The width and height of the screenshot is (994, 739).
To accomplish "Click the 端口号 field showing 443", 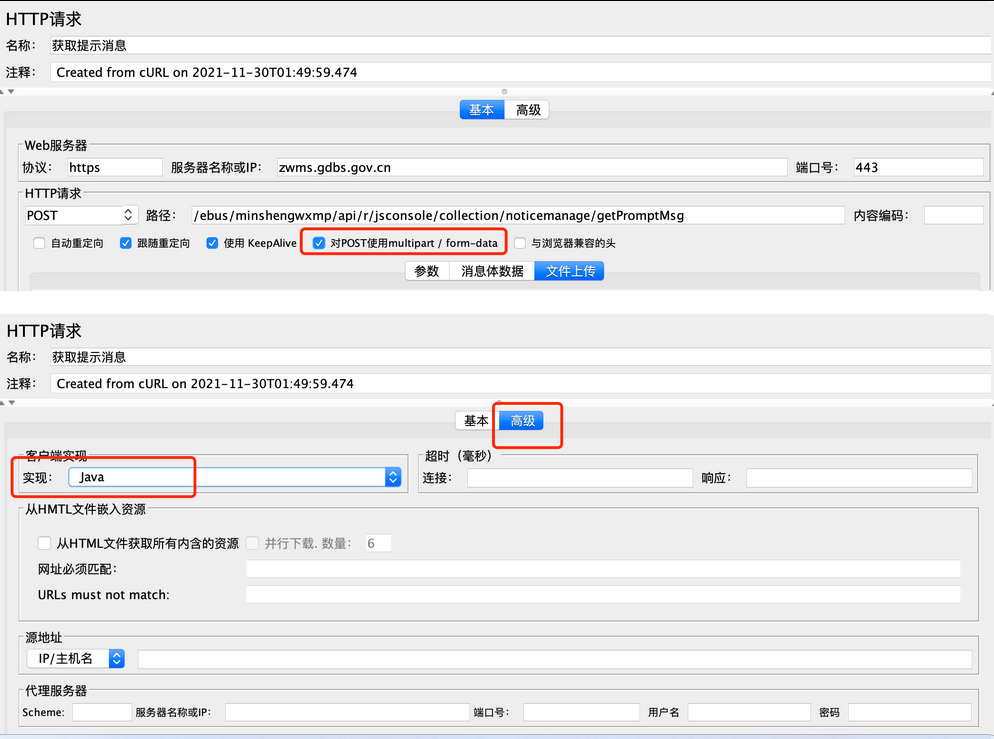I will point(918,167).
